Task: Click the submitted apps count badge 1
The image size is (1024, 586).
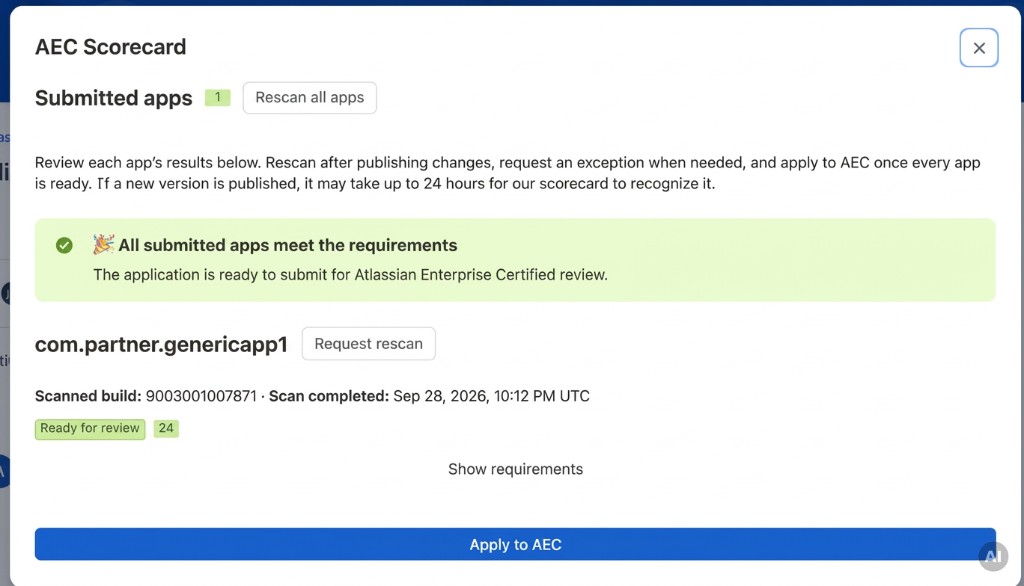Action: point(217,97)
